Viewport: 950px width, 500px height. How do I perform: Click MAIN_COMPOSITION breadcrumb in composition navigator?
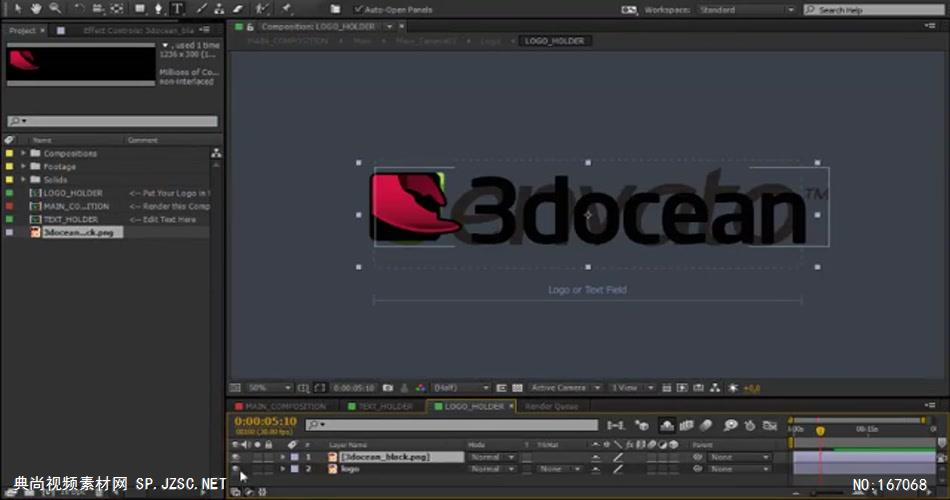287,41
